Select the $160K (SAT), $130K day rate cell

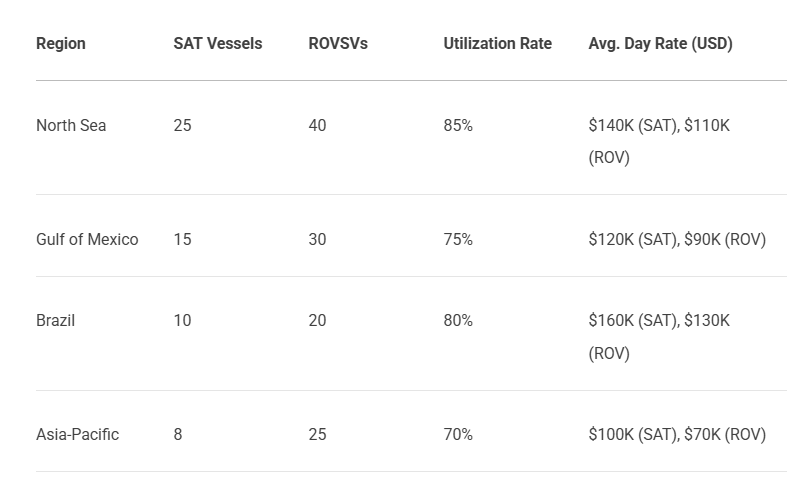(659, 336)
